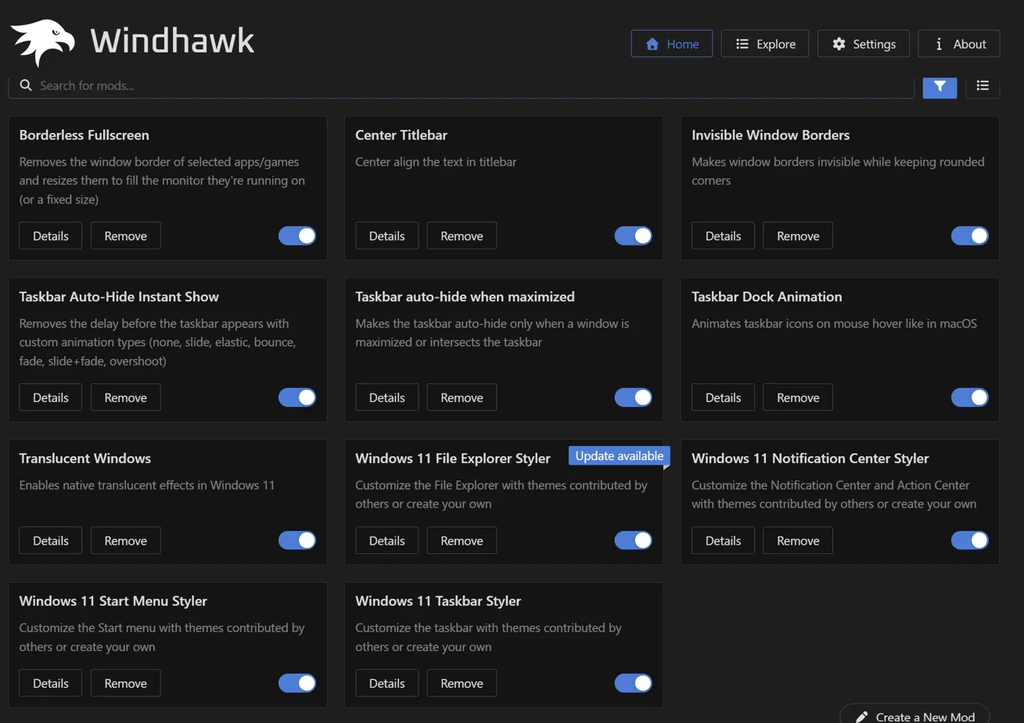Show Details for Taskbar auto-hide when maximized
The height and width of the screenshot is (723, 1024).
[387, 397]
